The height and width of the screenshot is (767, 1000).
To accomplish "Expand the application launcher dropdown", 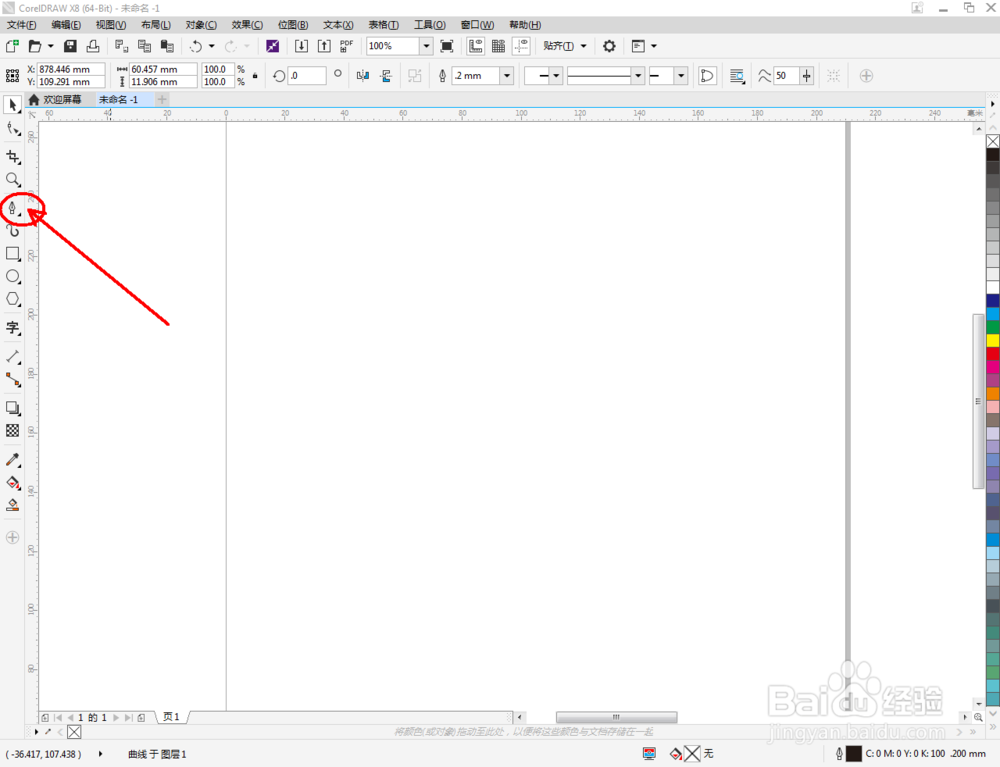I will 654,46.
